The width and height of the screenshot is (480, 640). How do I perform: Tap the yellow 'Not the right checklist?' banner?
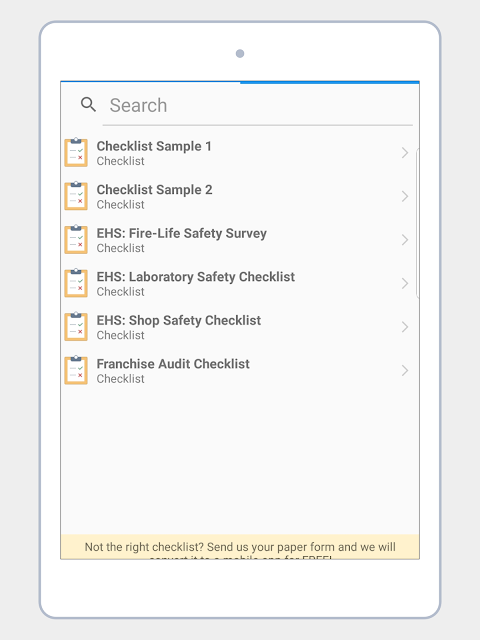(240, 547)
